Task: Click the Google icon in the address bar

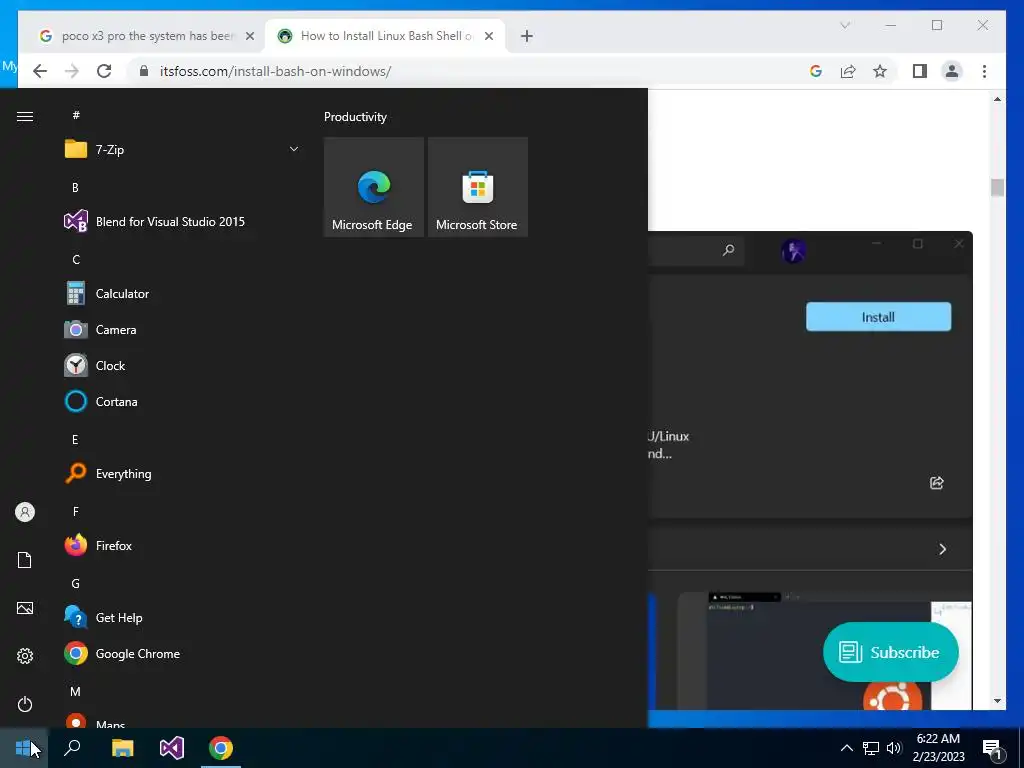Action: pyautogui.click(x=816, y=71)
